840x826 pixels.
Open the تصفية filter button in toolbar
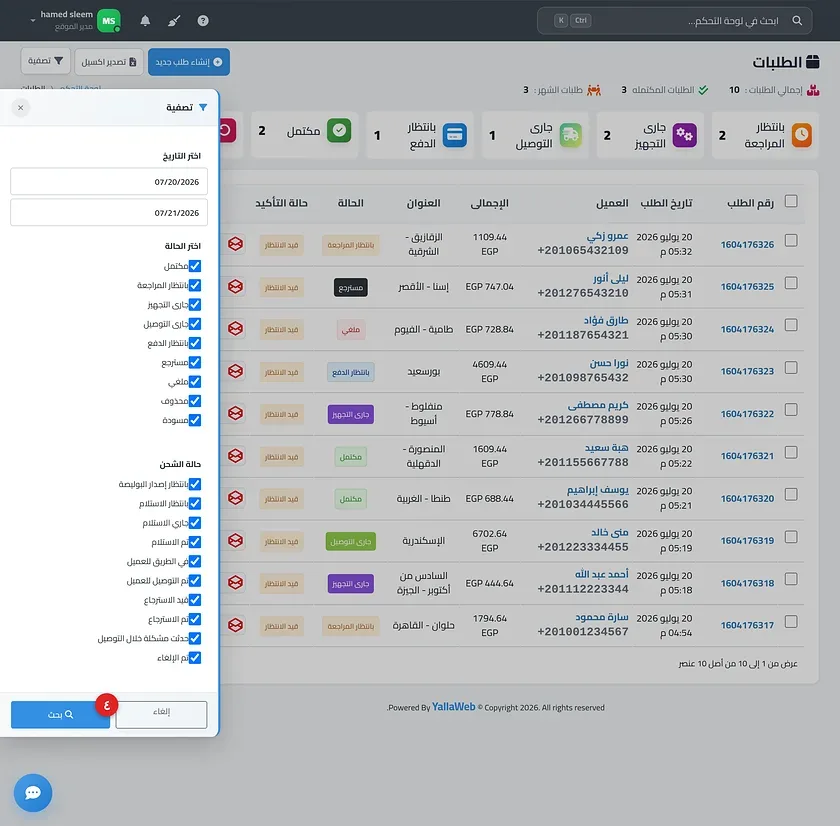pyautogui.click(x=46, y=61)
